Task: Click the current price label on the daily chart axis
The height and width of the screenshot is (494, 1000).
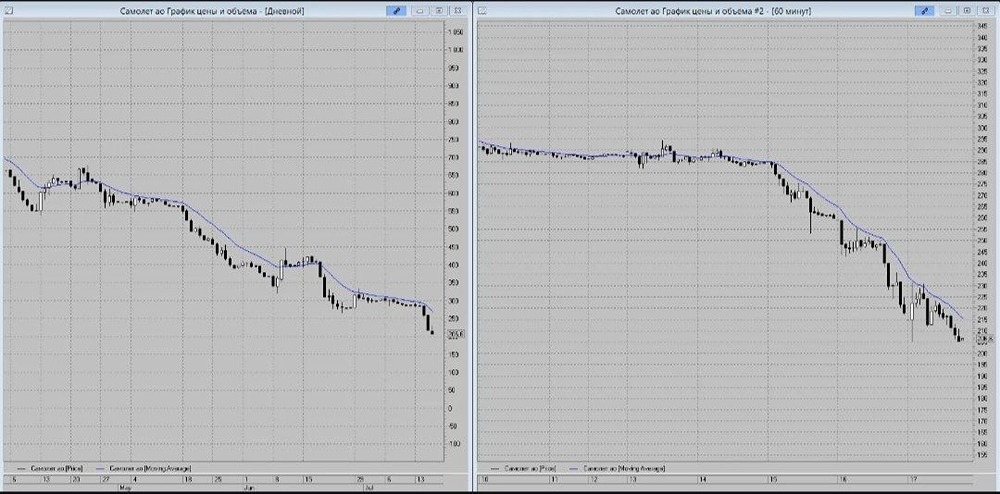Action: pos(457,333)
